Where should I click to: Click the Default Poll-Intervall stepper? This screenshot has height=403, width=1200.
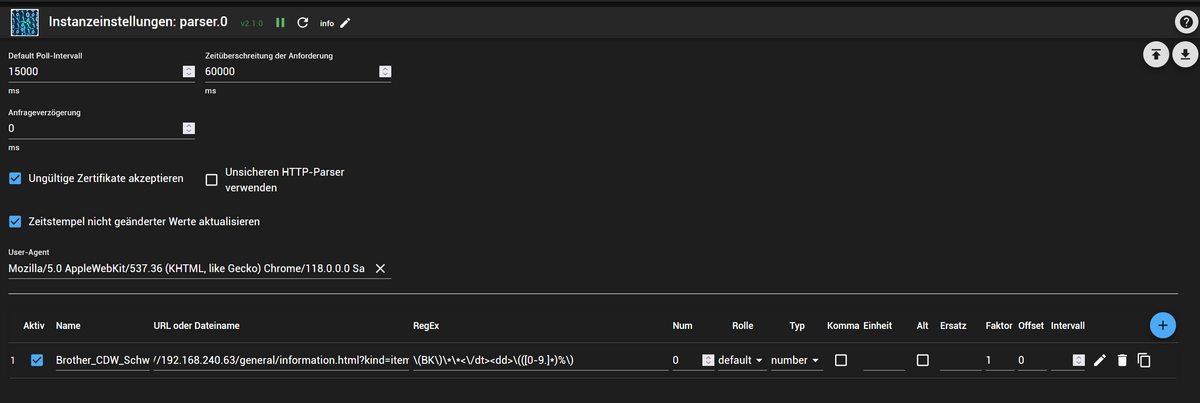(188, 71)
